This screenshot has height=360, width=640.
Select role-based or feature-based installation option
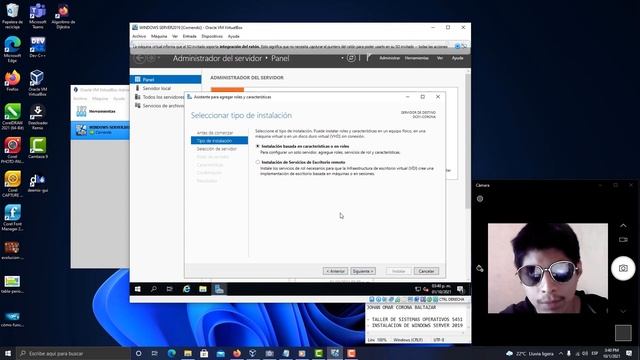(x=258, y=146)
